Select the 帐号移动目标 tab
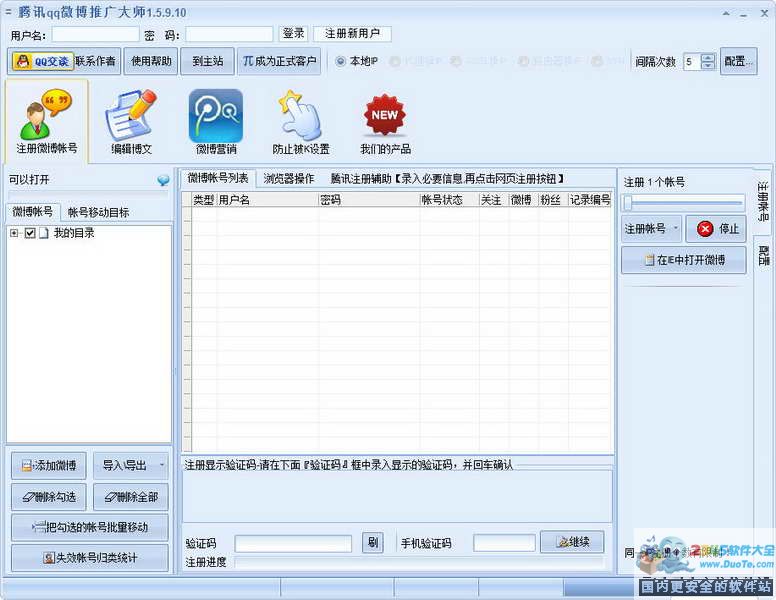 click(98, 212)
